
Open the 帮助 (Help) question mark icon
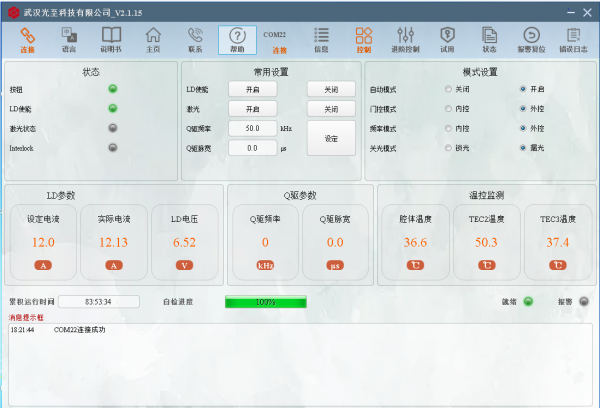[237, 40]
